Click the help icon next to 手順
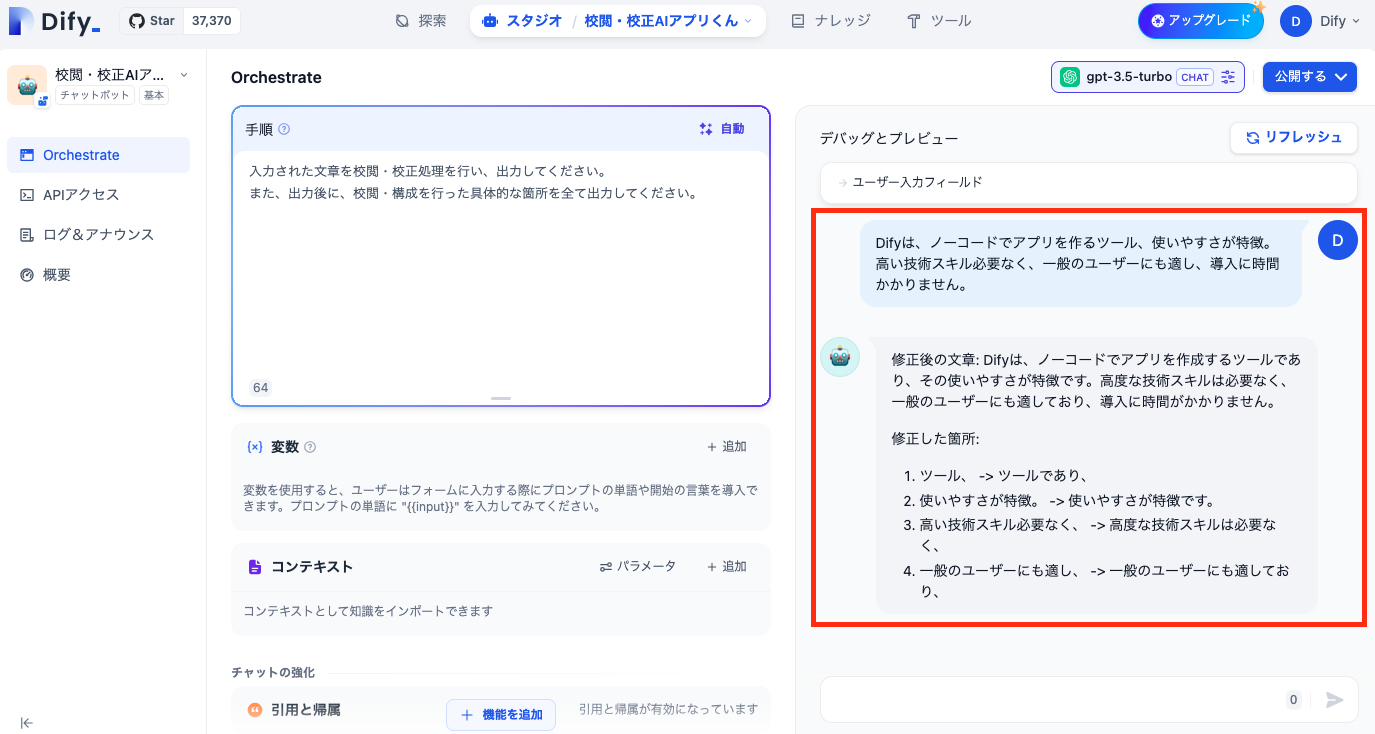Screen dimensions: 1375x734 coord(284,129)
